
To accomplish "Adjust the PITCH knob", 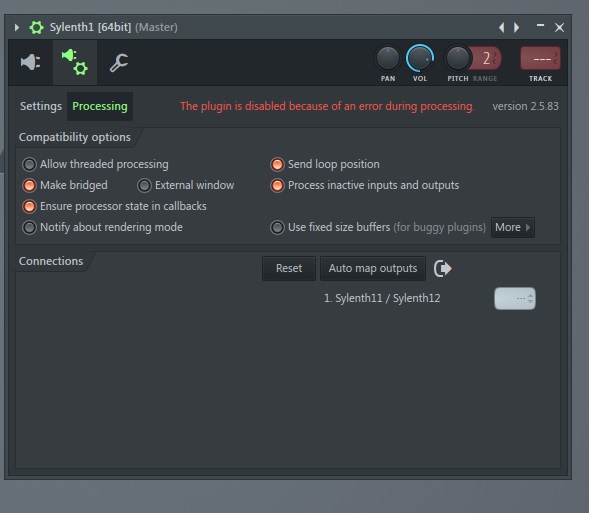I will click(458, 59).
